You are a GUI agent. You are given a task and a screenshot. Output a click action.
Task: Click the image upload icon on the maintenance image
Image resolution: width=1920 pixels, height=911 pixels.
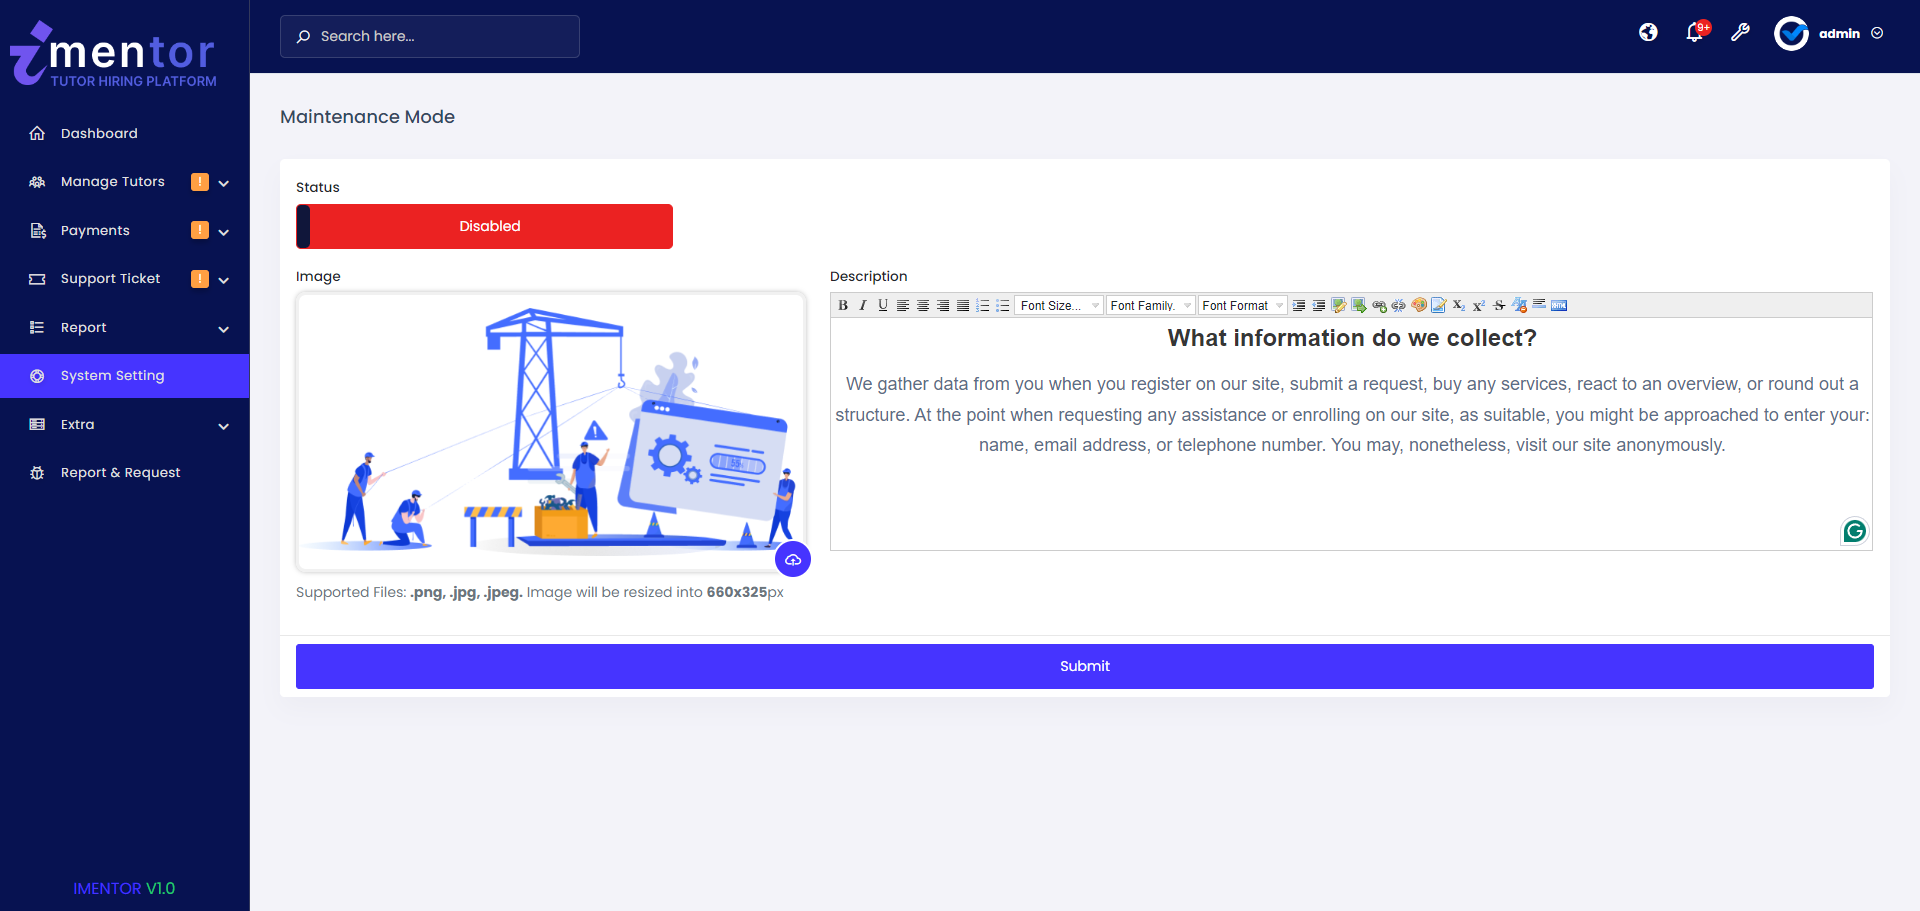793,559
